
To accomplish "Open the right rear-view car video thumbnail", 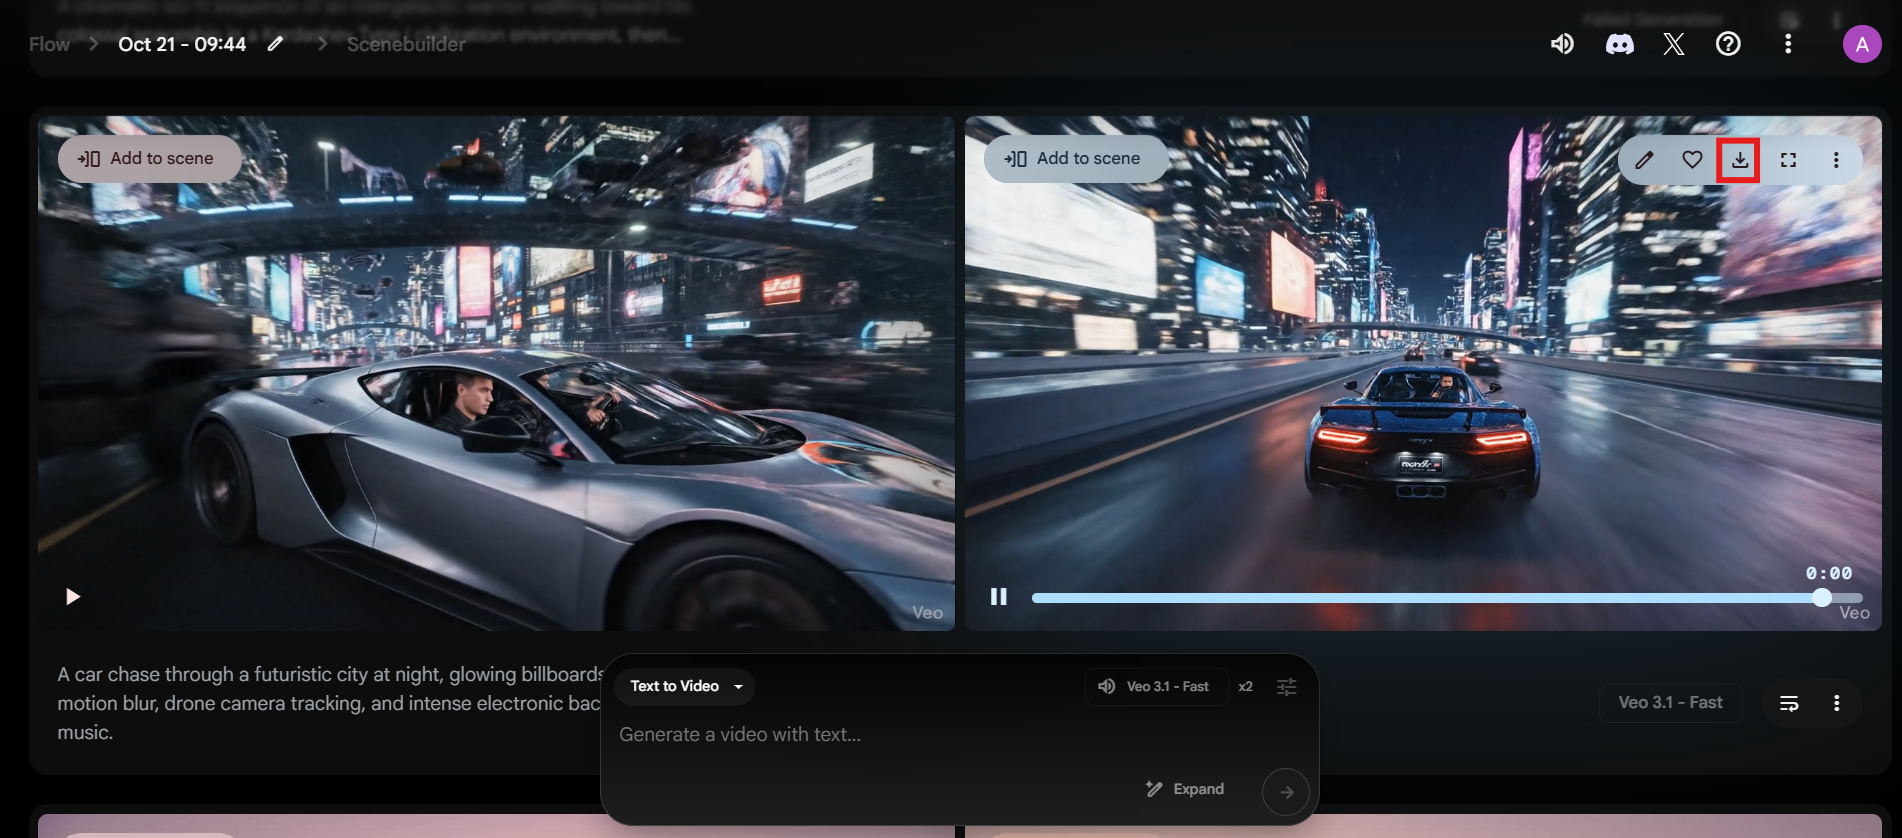I will tap(1423, 373).
